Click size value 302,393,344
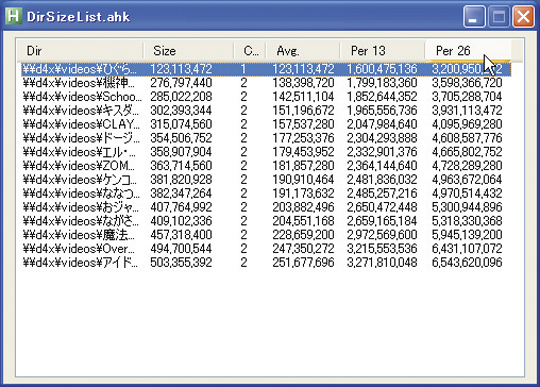The width and height of the screenshot is (540, 387). (x=181, y=111)
